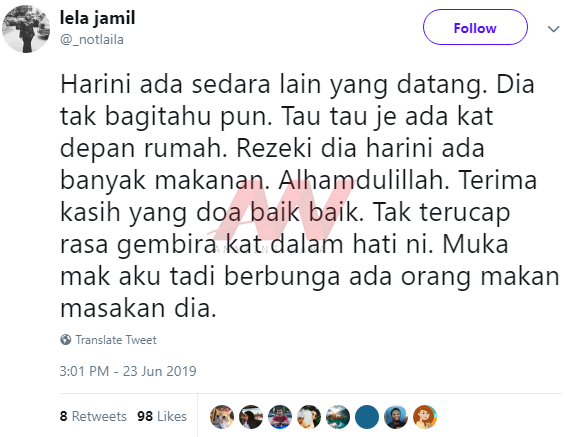Click the tweet text starting with Harini
565x437 pixels.
click(310, 196)
